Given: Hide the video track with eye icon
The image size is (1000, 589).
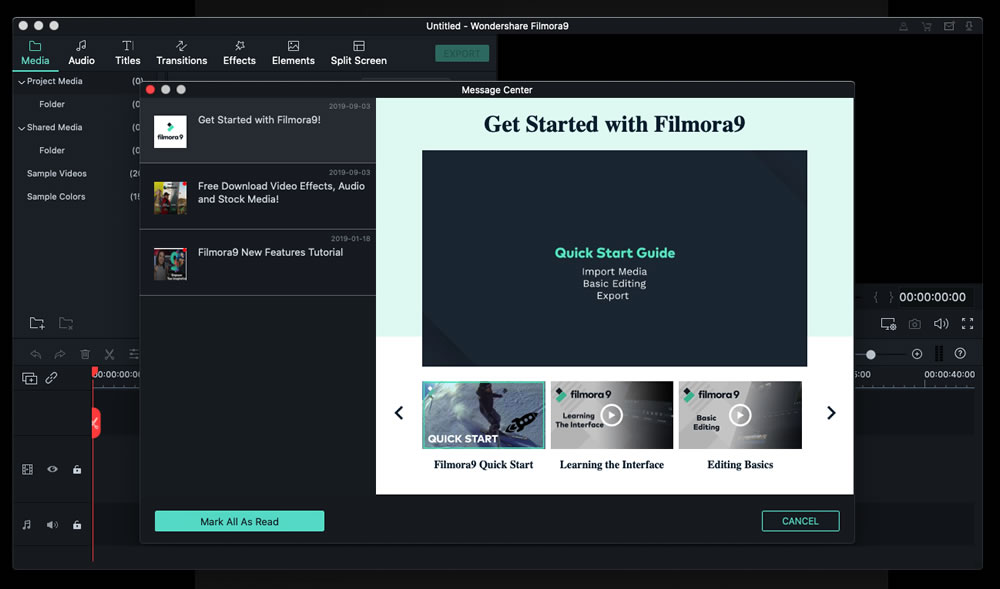Looking at the screenshot, I should 52,469.
